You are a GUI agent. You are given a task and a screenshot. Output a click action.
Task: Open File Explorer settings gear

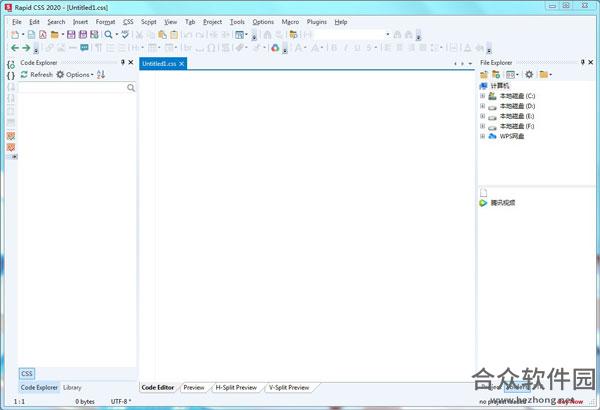529,75
